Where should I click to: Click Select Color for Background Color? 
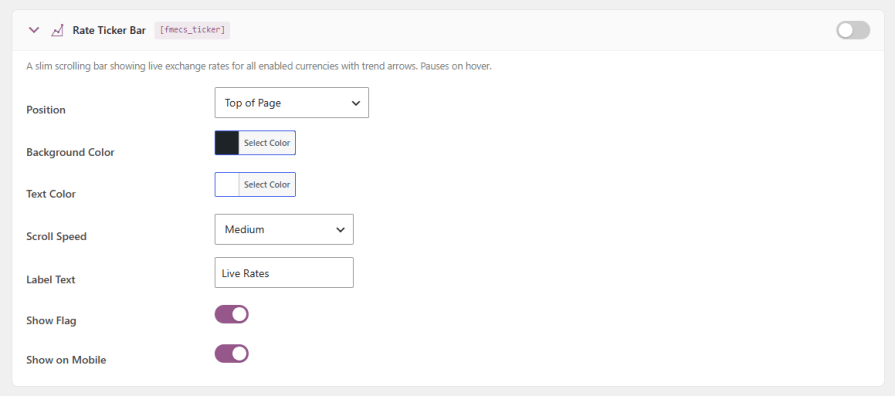coord(267,143)
